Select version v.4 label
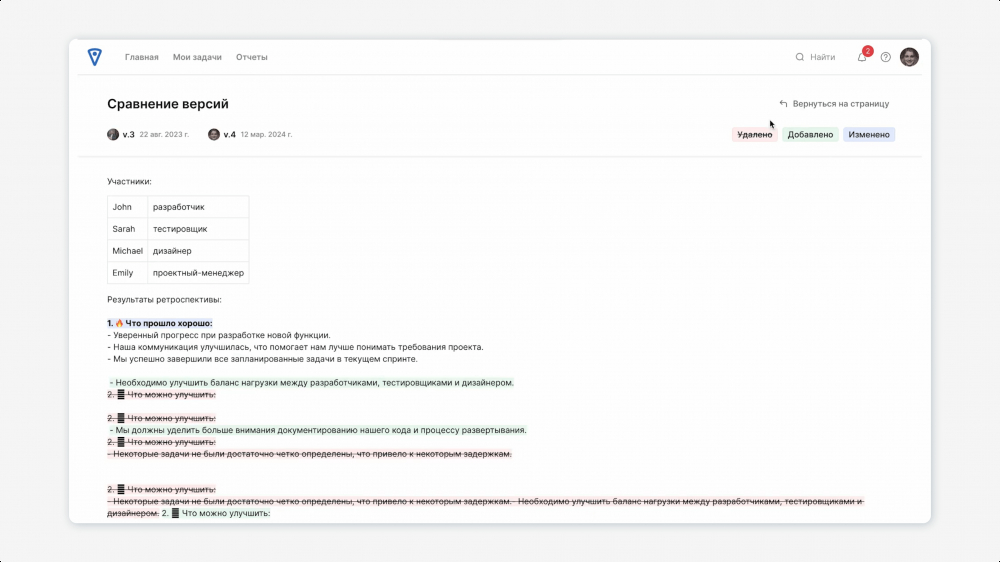Image resolution: width=1000 pixels, height=562 pixels. (x=230, y=134)
